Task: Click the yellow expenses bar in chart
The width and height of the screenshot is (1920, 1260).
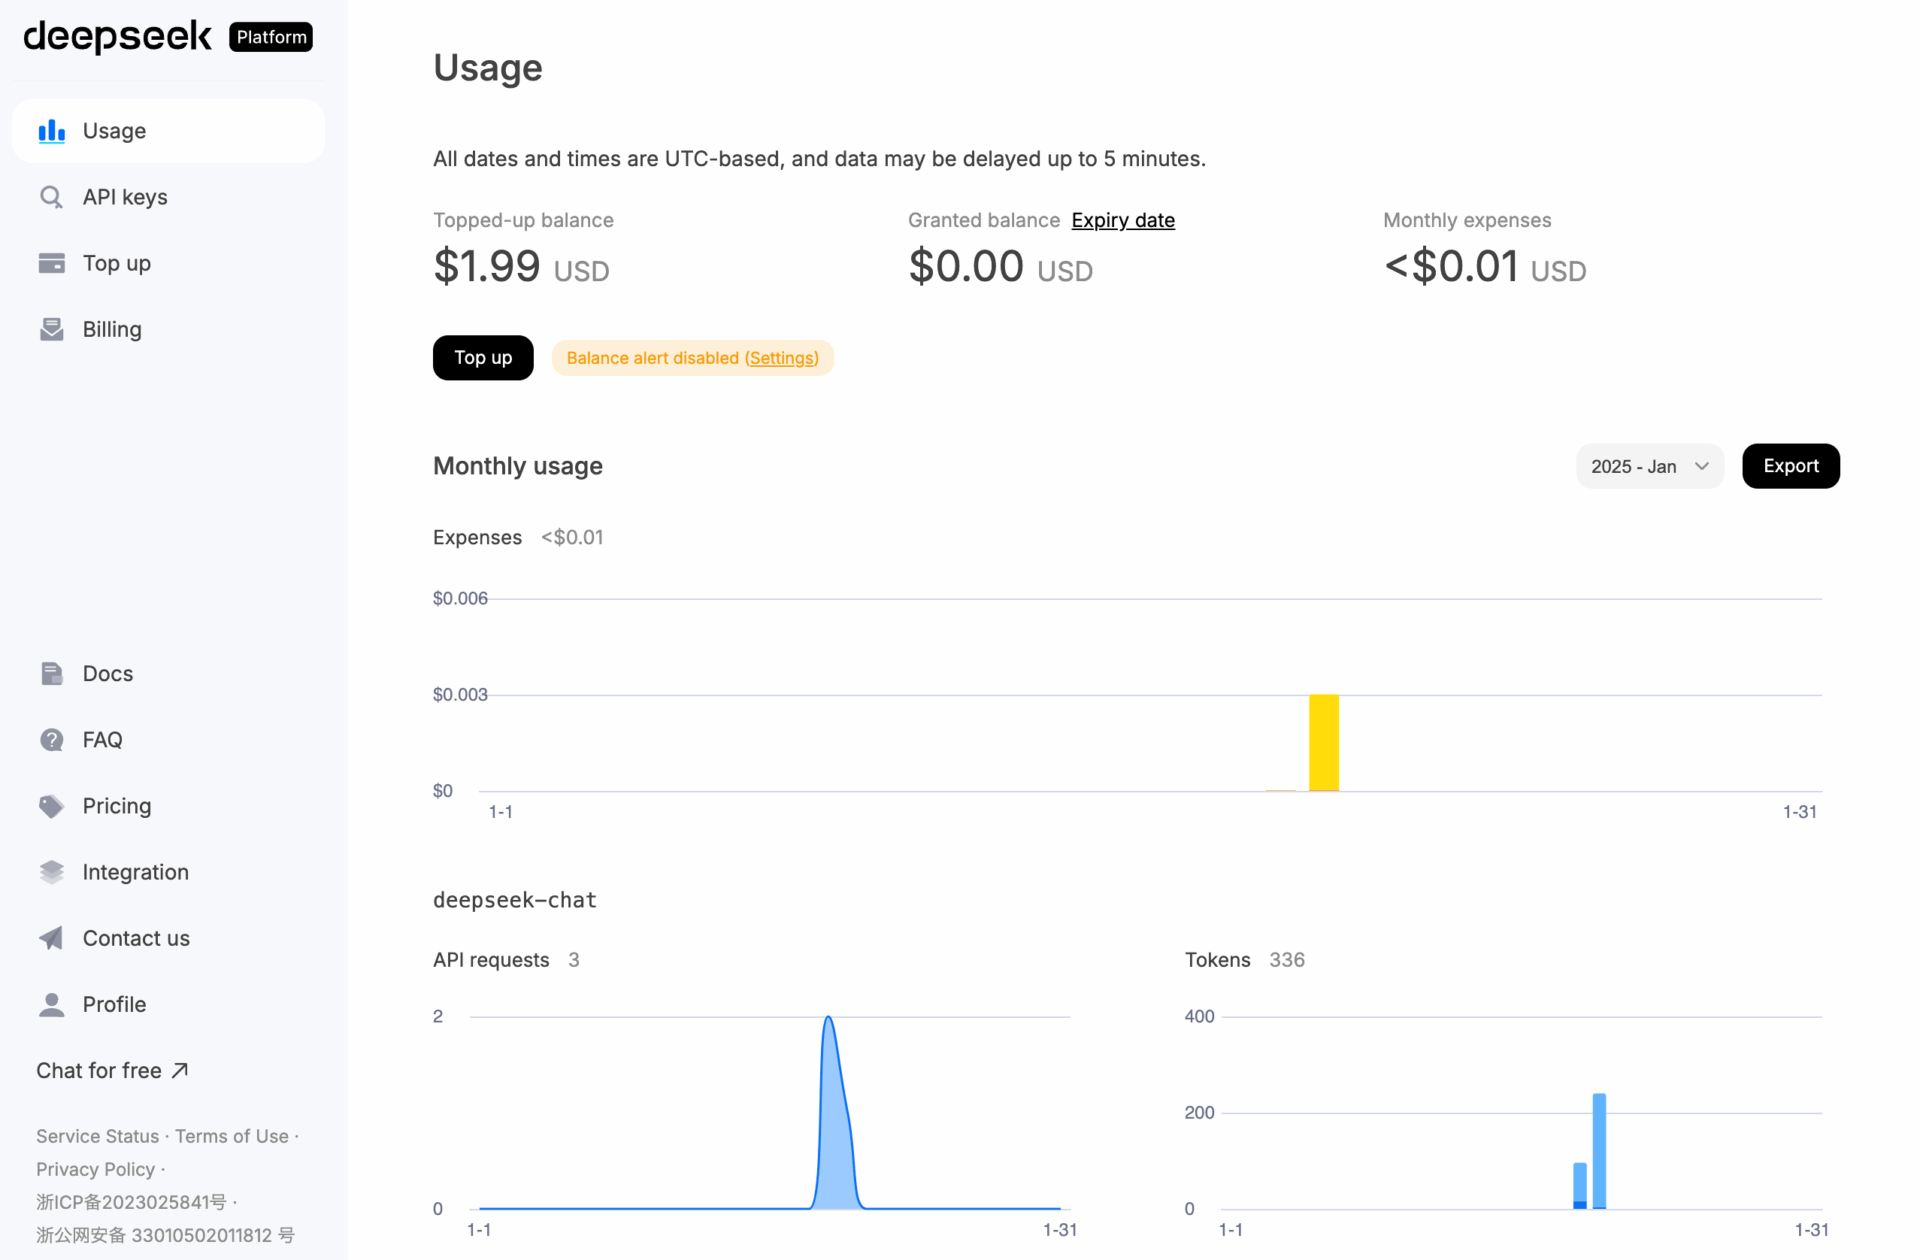Action: pos(1323,742)
